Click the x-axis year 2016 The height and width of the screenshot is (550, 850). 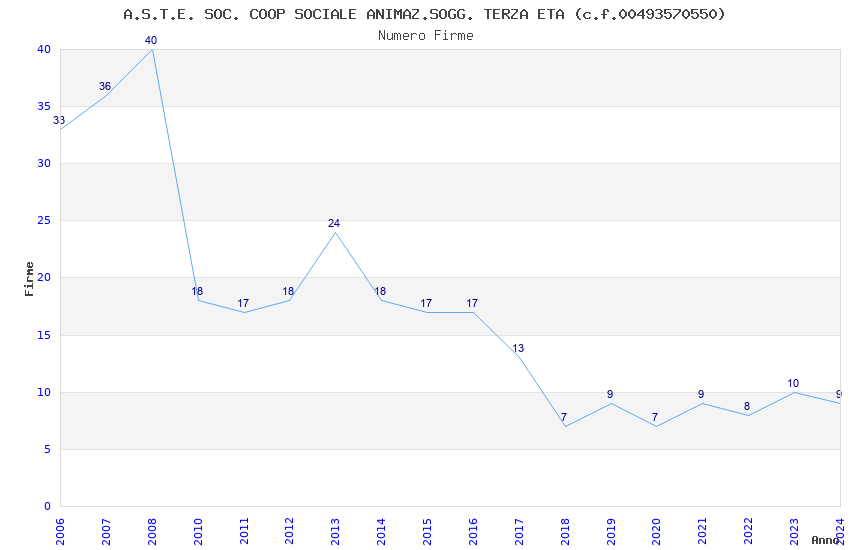(473, 531)
